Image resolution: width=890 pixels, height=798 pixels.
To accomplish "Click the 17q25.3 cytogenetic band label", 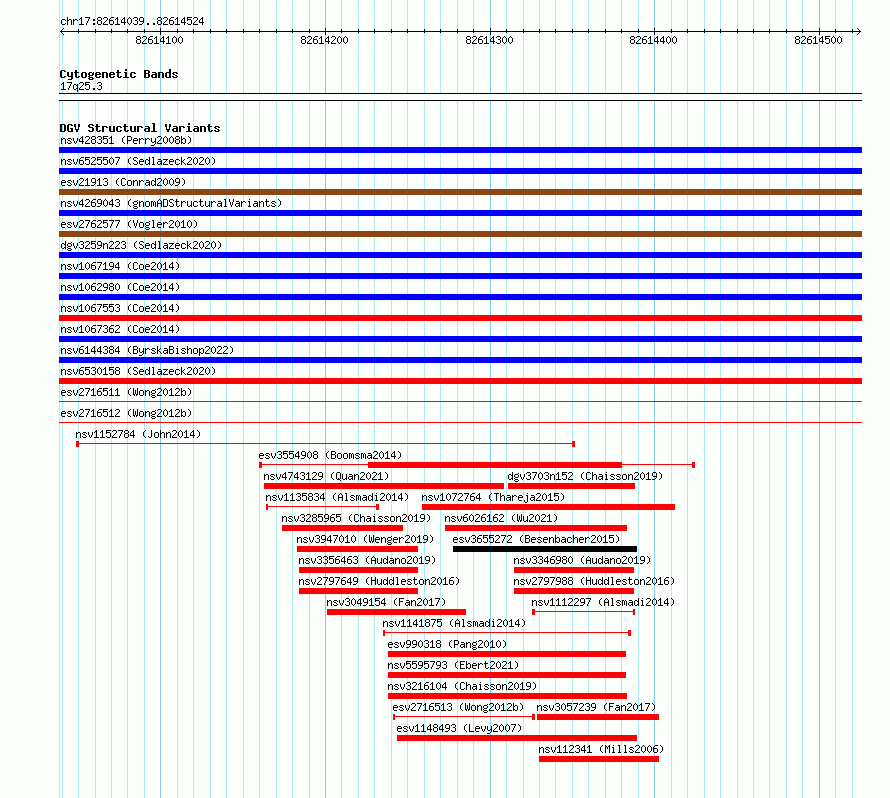I will point(81,86).
